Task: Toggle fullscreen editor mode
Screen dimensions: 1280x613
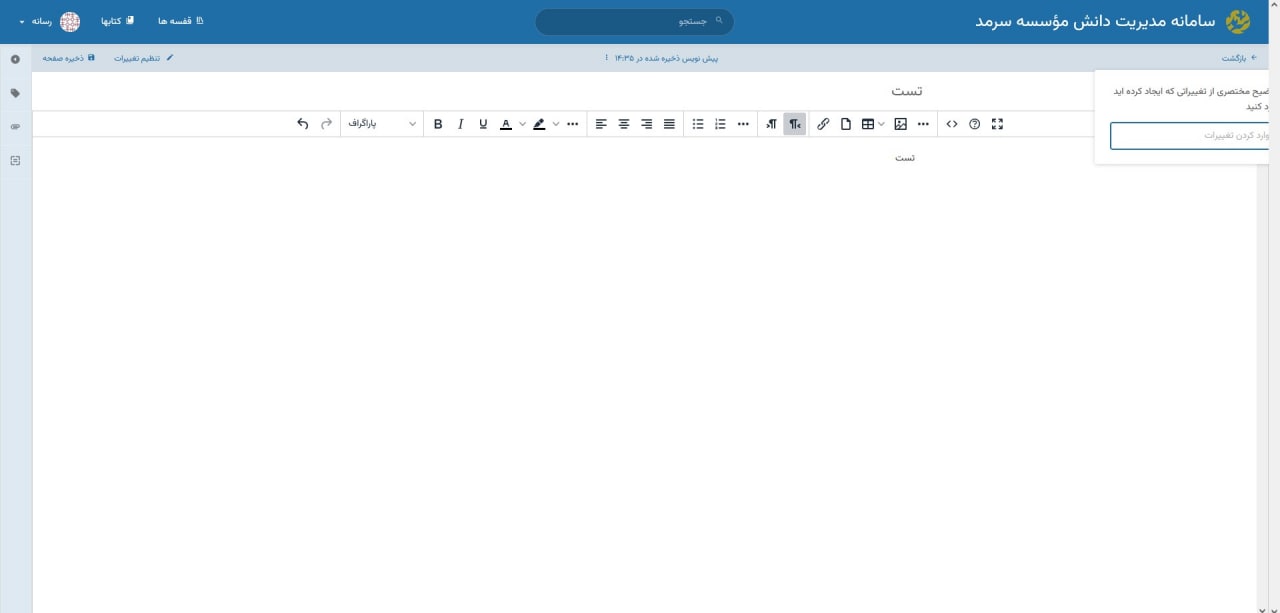Action: pyautogui.click(x=997, y=124)
